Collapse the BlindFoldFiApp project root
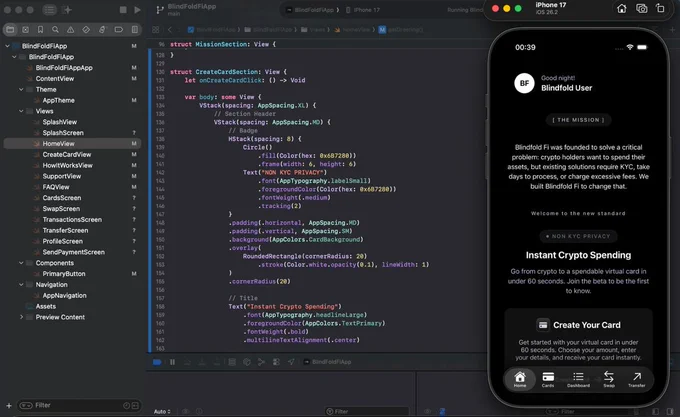The image size is (680, 417). [7, 46]
